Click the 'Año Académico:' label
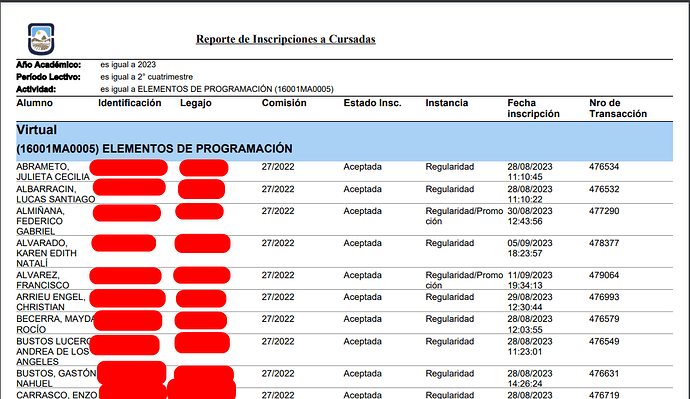The width and height of the screenshot is (690, 399). click(49, 65)
